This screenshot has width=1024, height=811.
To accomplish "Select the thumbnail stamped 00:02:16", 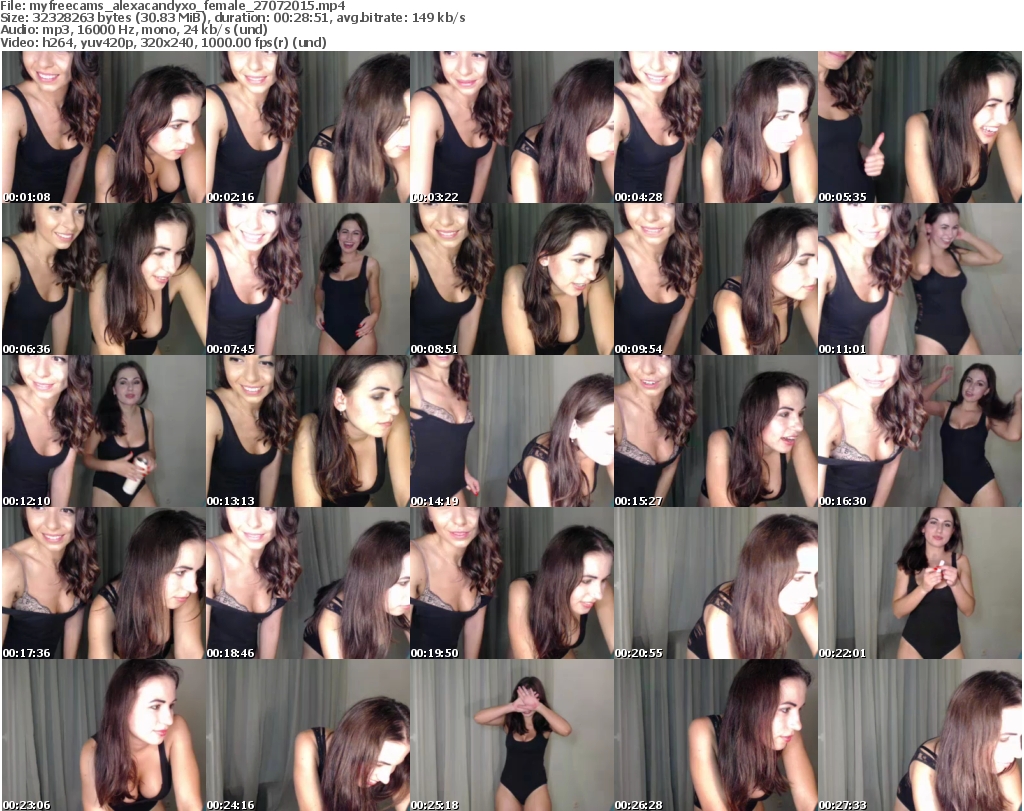I will click(308, 127).
